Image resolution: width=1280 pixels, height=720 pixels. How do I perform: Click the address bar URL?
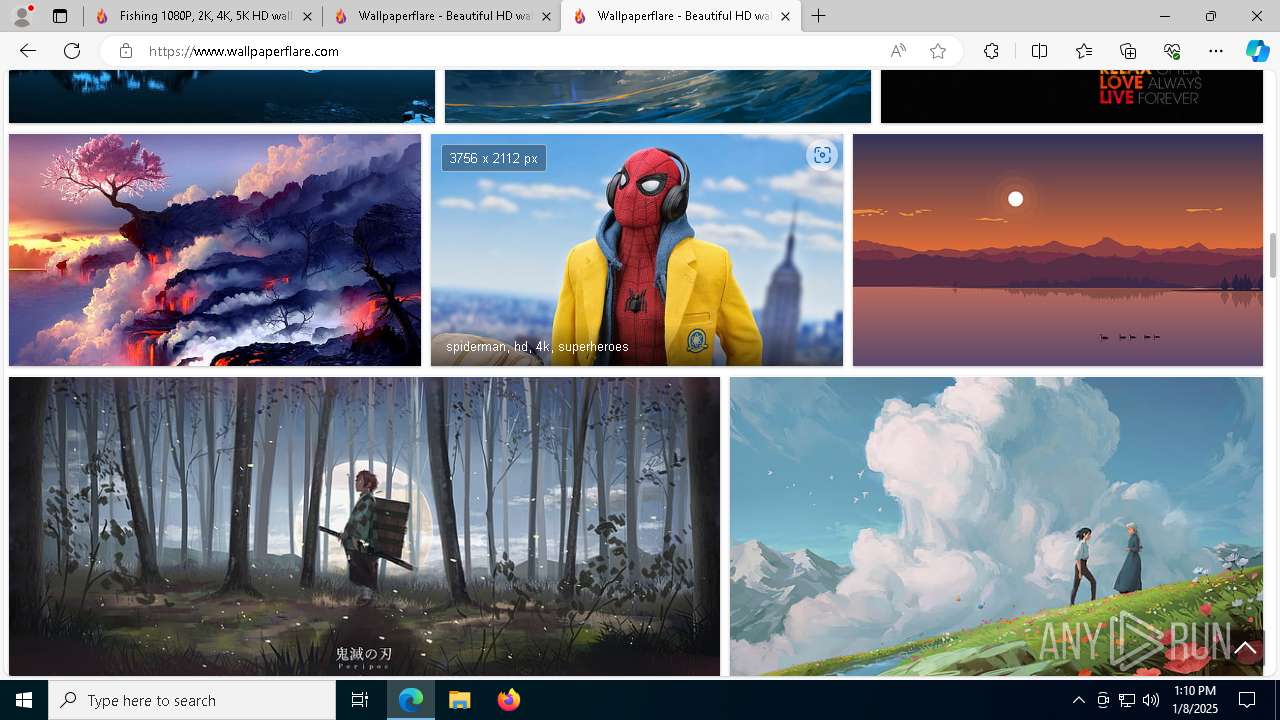pos(244,51)
